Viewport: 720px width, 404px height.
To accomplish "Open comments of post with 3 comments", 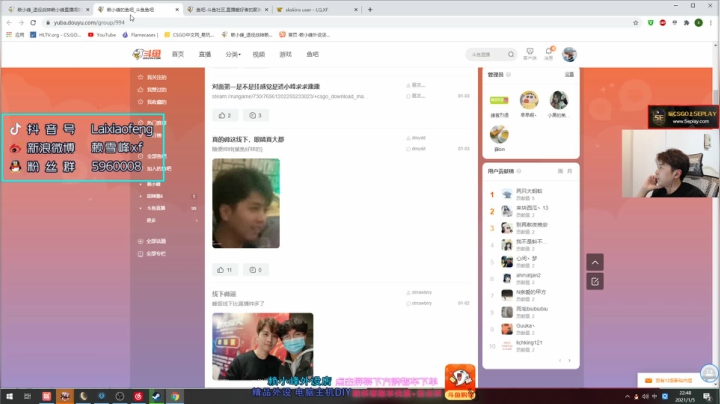I will click(x=255, y=115).
